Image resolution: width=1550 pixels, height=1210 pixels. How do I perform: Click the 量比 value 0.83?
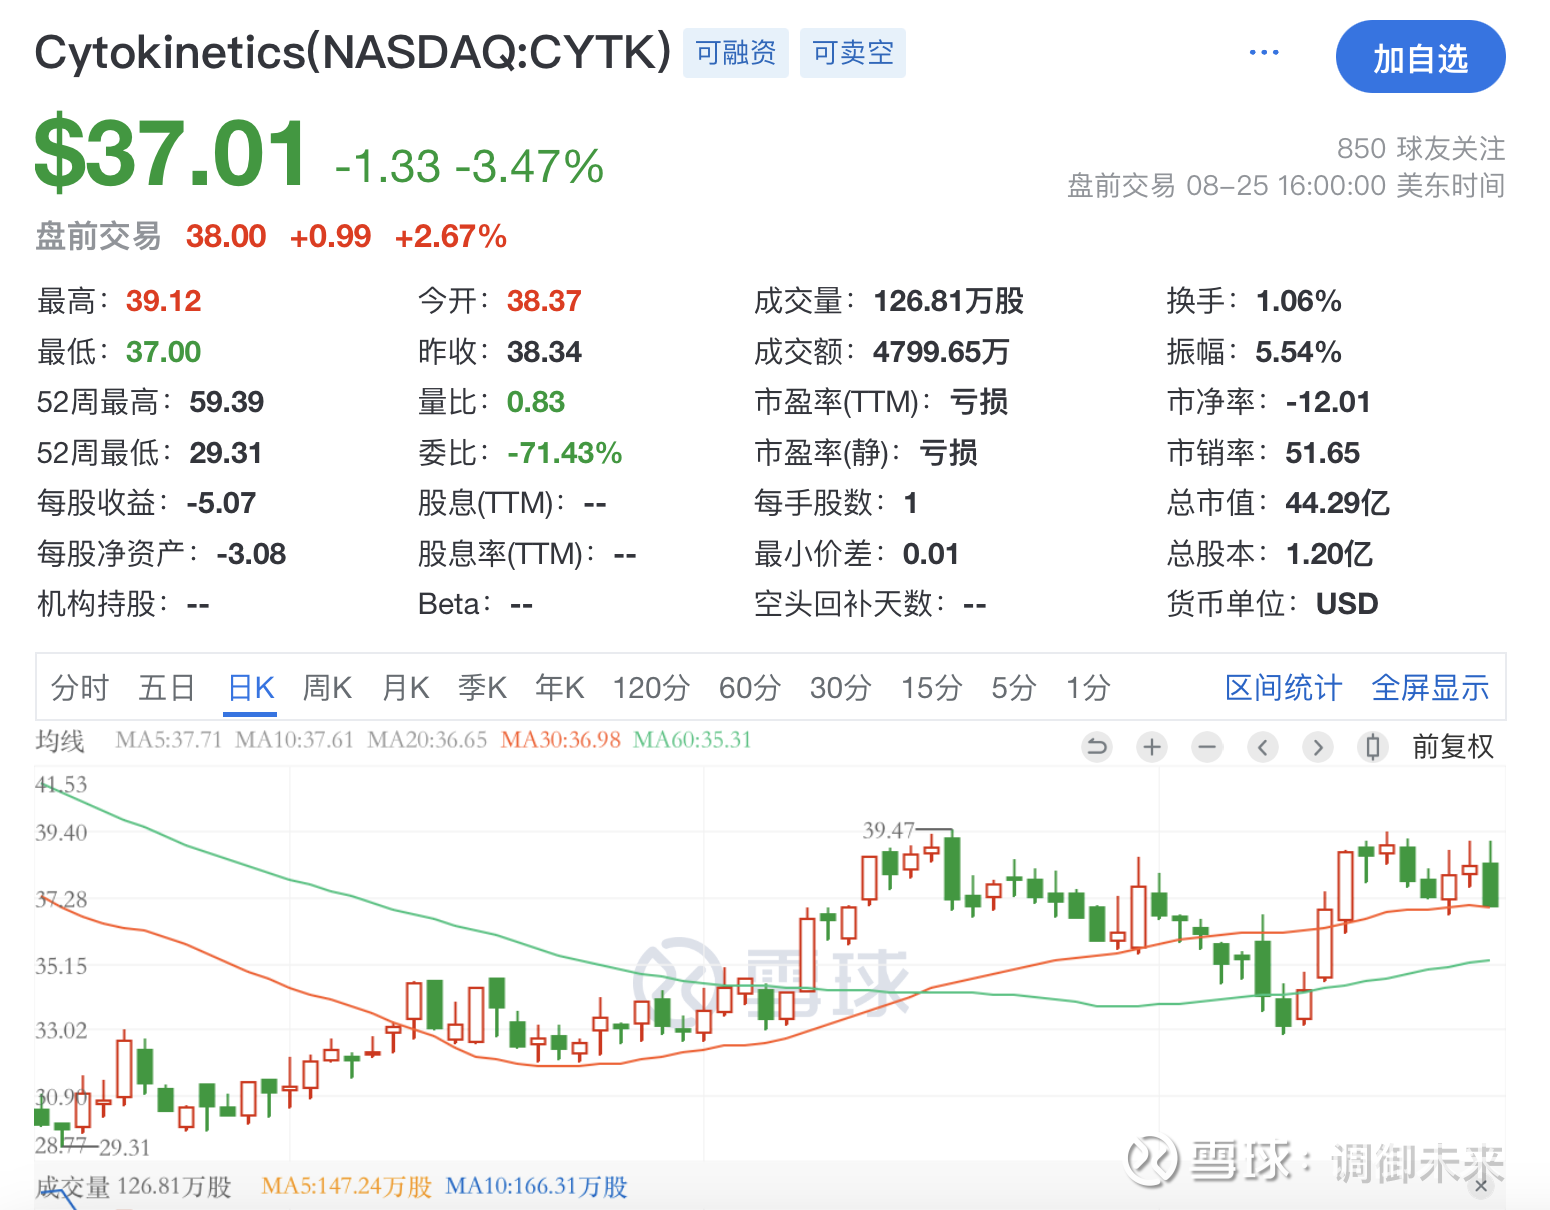[x=536, y=402]
